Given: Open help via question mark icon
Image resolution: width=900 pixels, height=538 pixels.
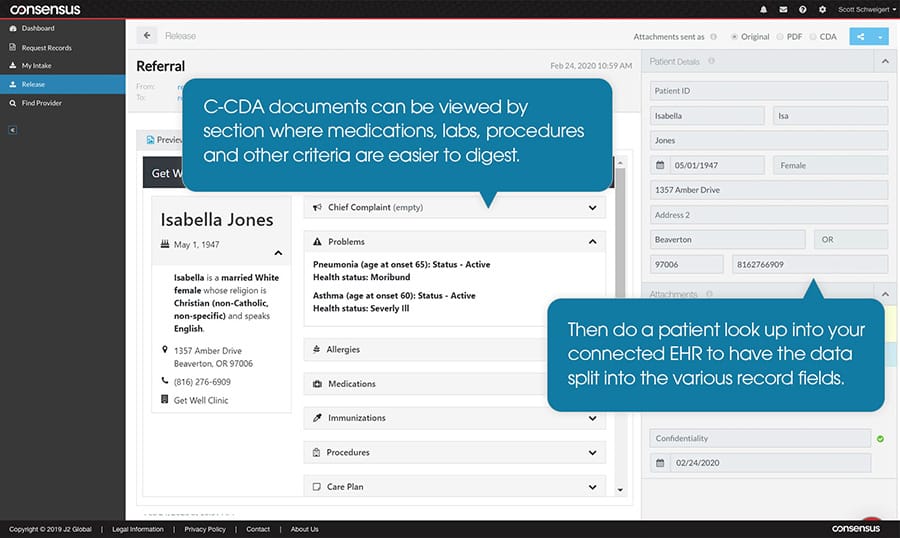Looking at the screenshot, I should point(803,9).
